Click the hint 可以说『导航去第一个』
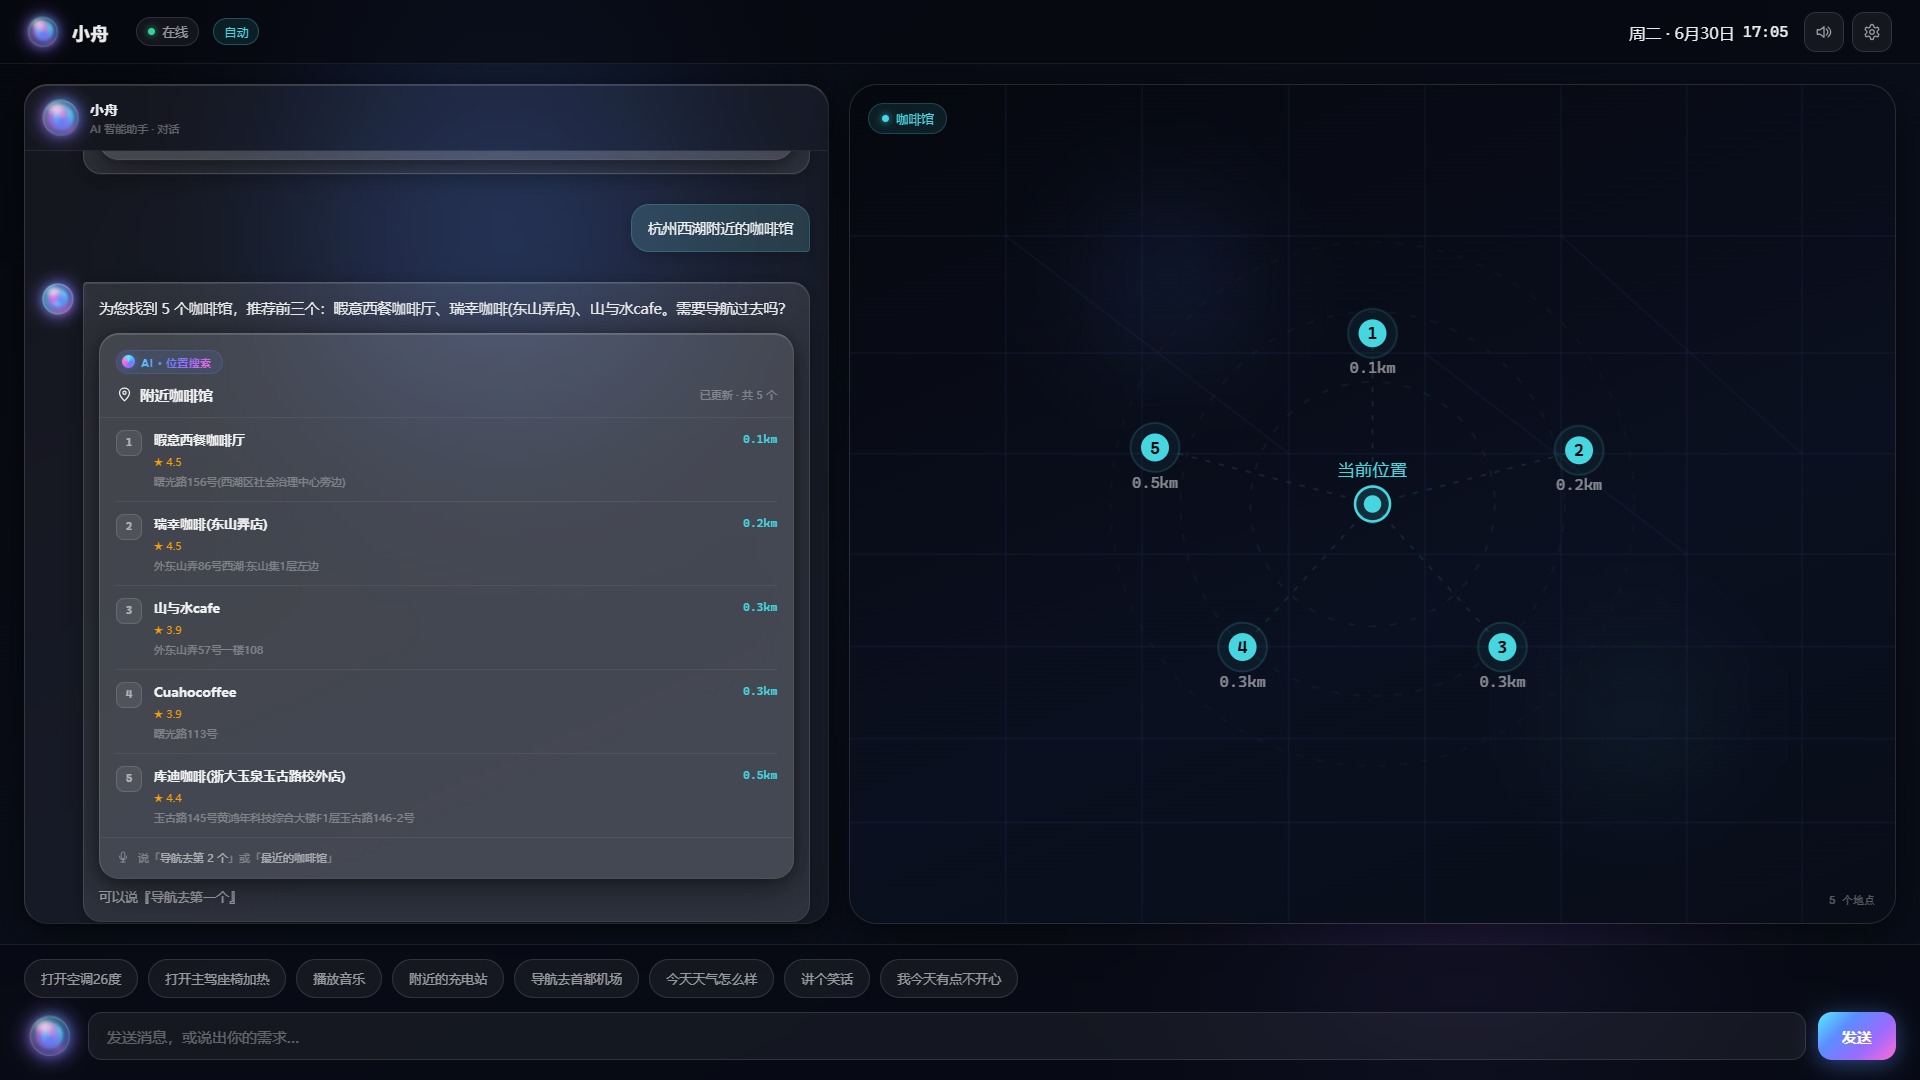Screen dimensions: 1920x1080 (167, 897)
